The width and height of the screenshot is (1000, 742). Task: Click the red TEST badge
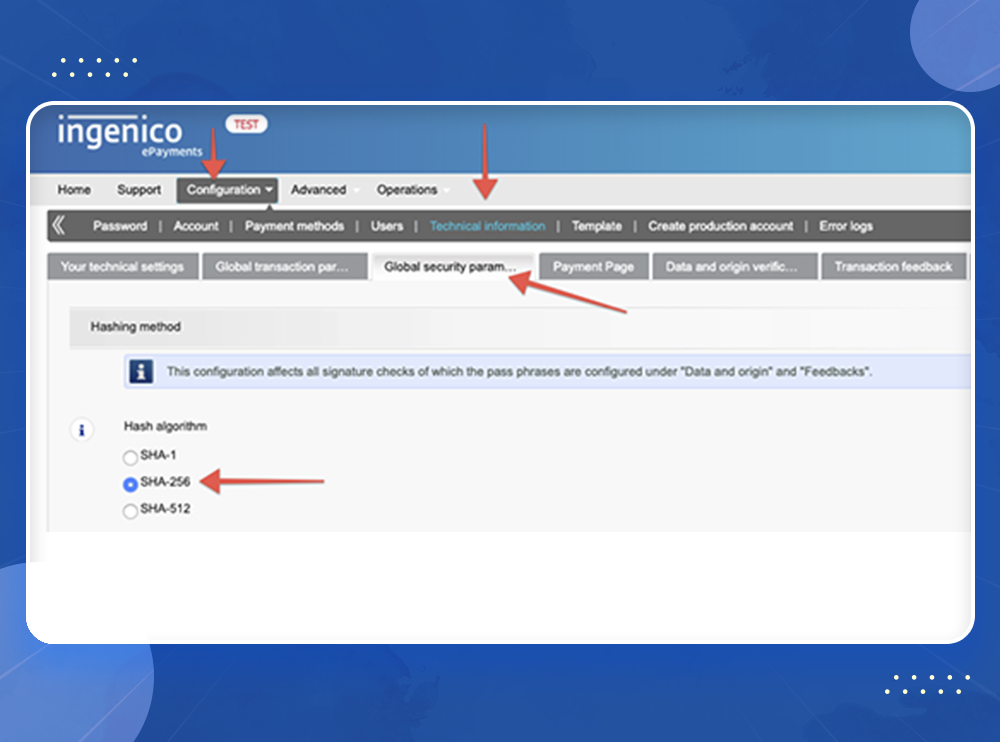pos(246,124)
